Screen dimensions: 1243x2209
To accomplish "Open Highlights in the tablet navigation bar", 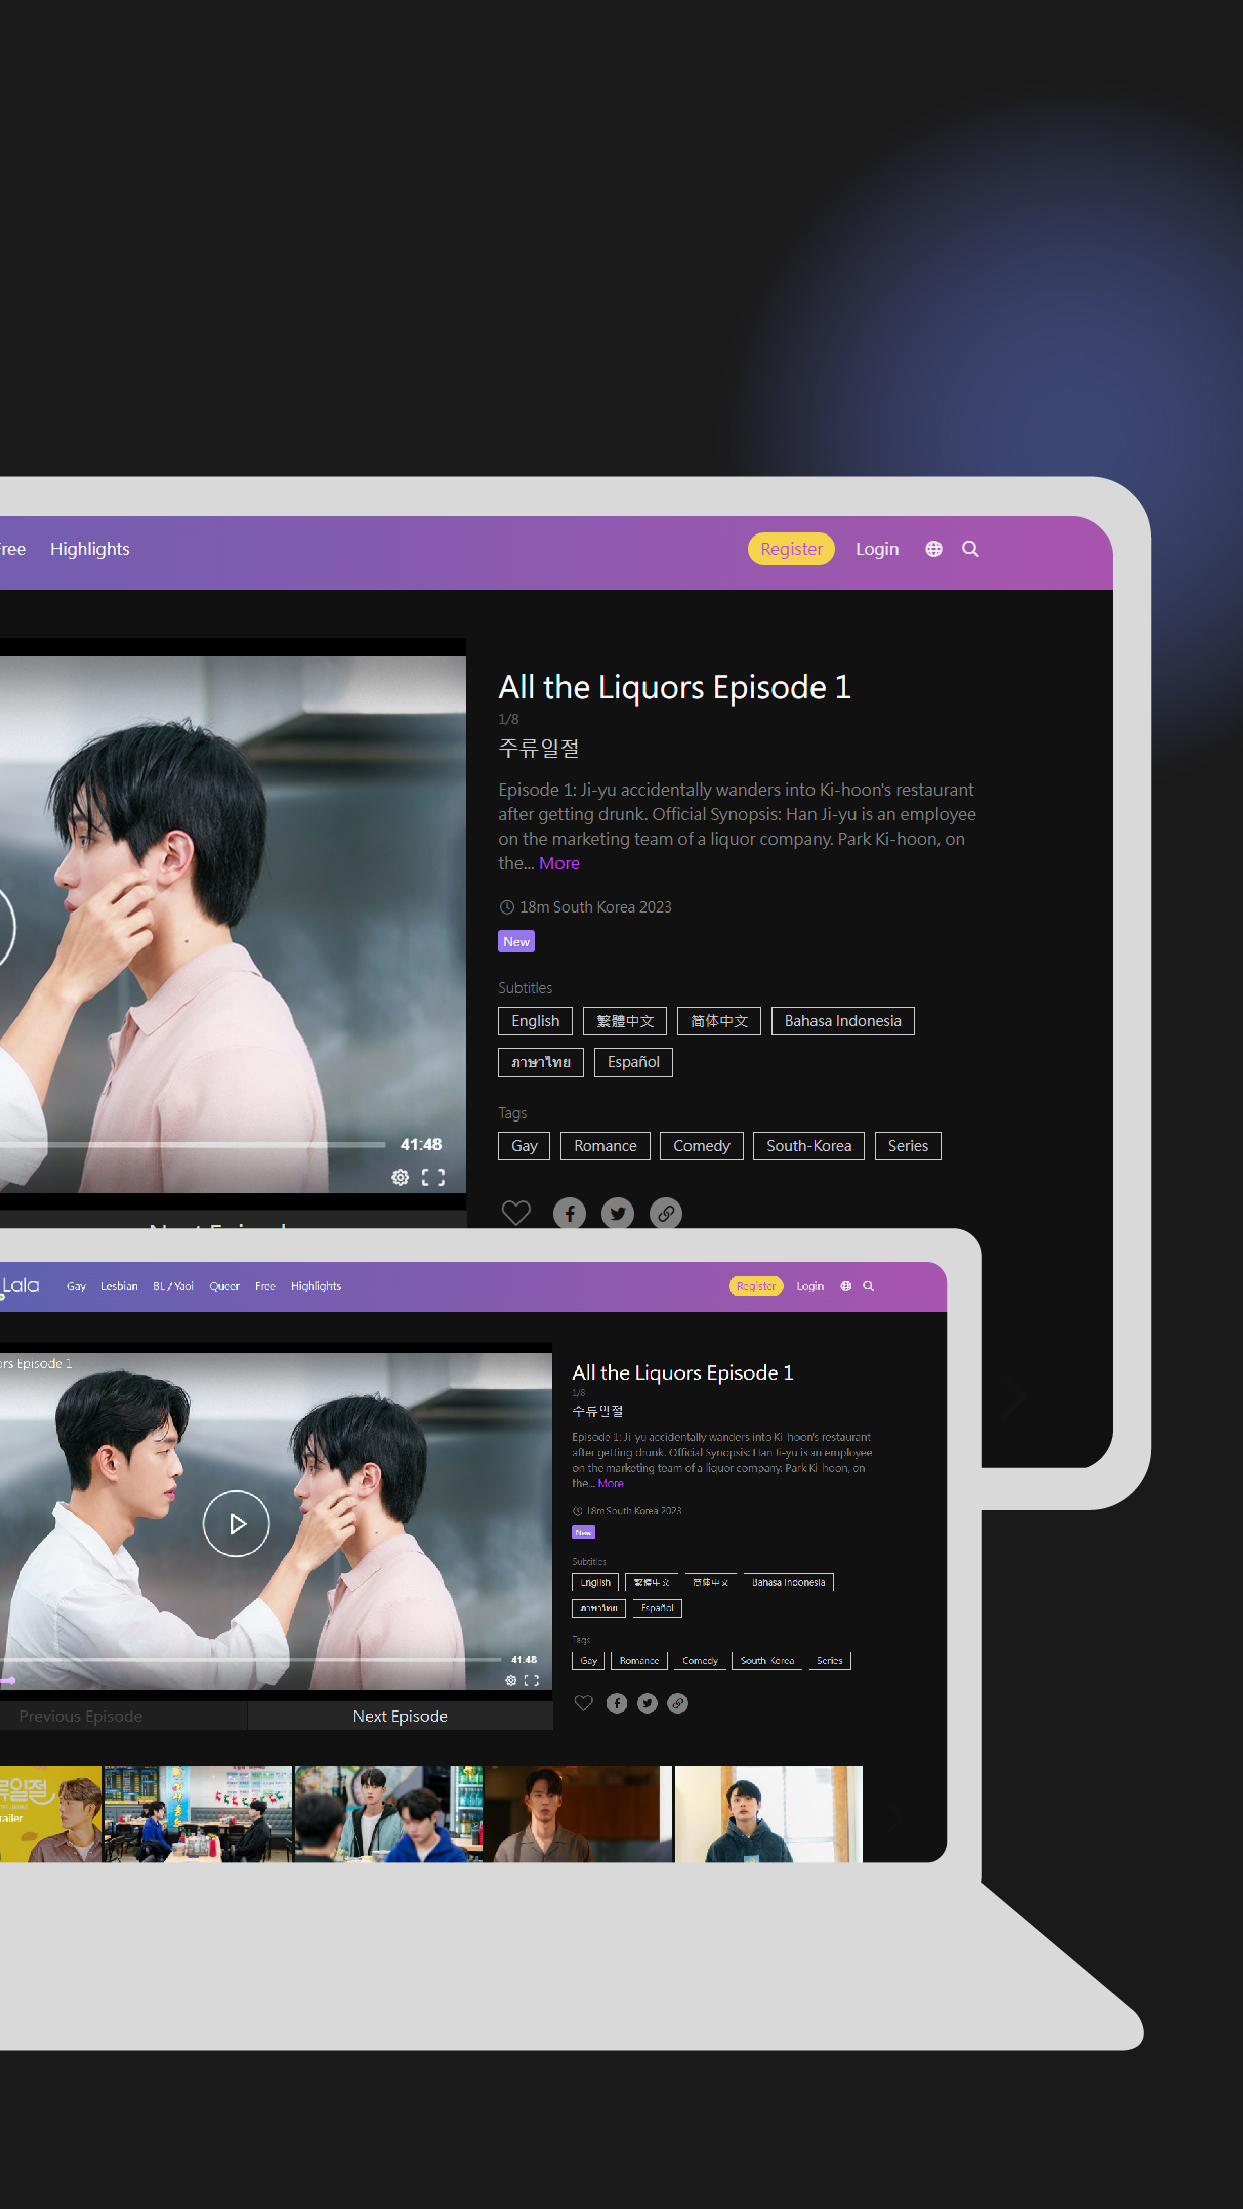I will [90, 549].
